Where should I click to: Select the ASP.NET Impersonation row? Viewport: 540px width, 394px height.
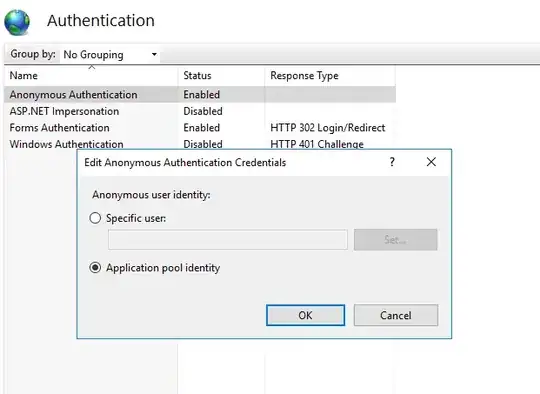pyautogui.click(x=200, y=111)
